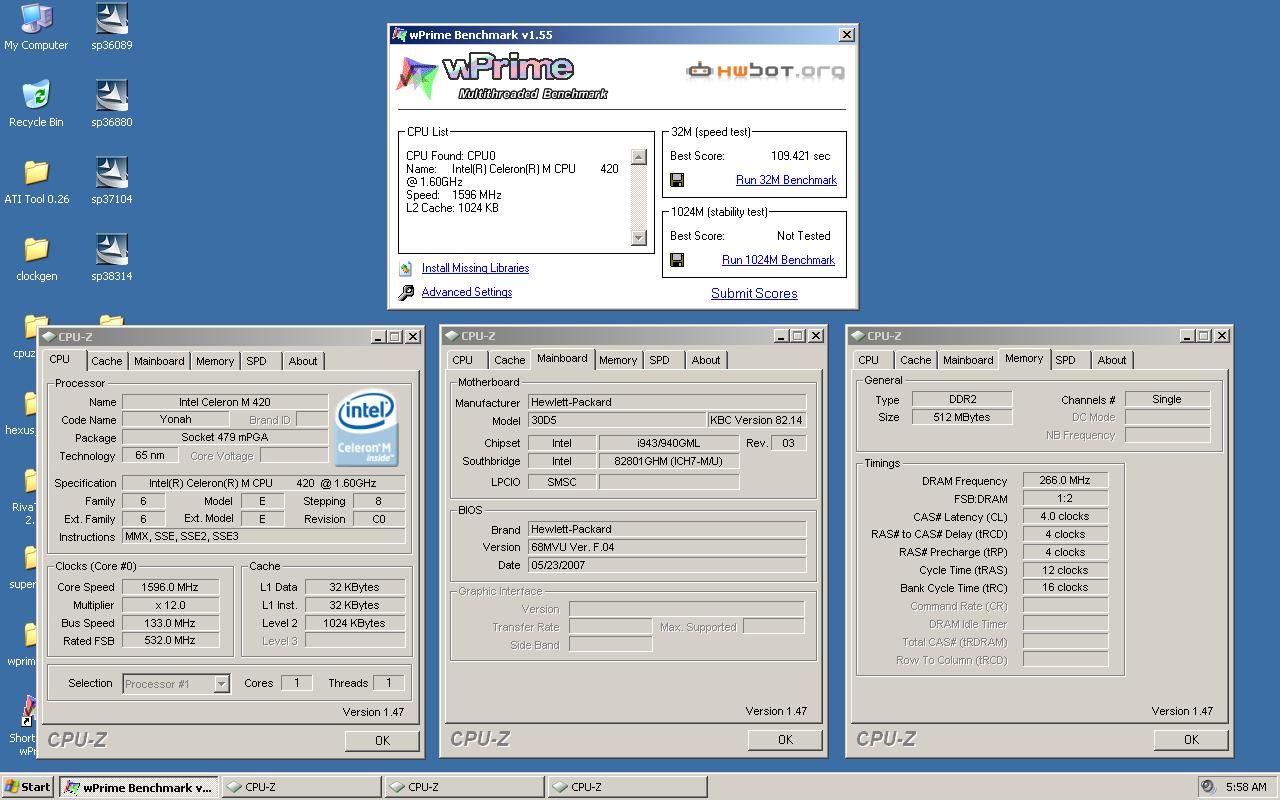The width and height of the screenshot is (1280, 800).
Task: Switch to Mainboard tab in right CPU-Z
Action: [x=968, y=360]
